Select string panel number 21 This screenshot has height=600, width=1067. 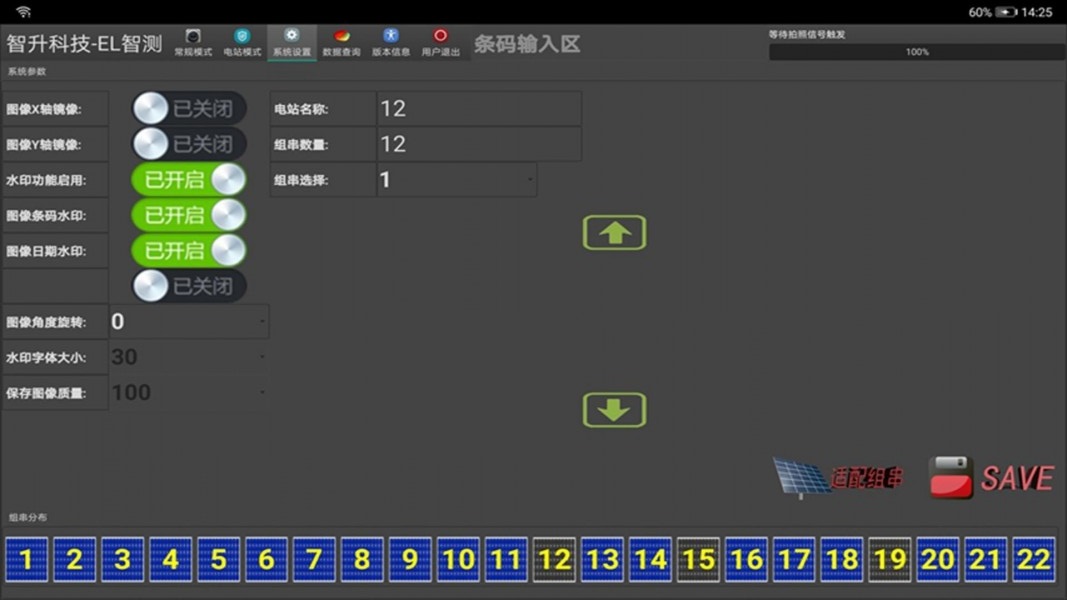985,559
